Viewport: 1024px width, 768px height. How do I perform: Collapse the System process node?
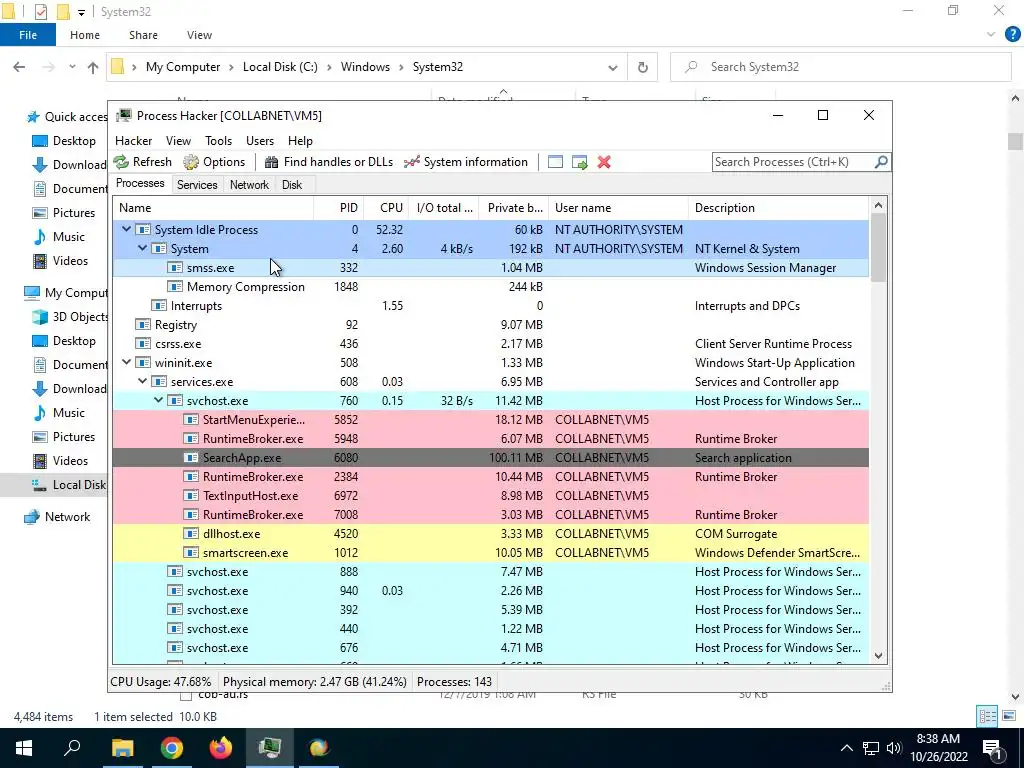(142, 248)
